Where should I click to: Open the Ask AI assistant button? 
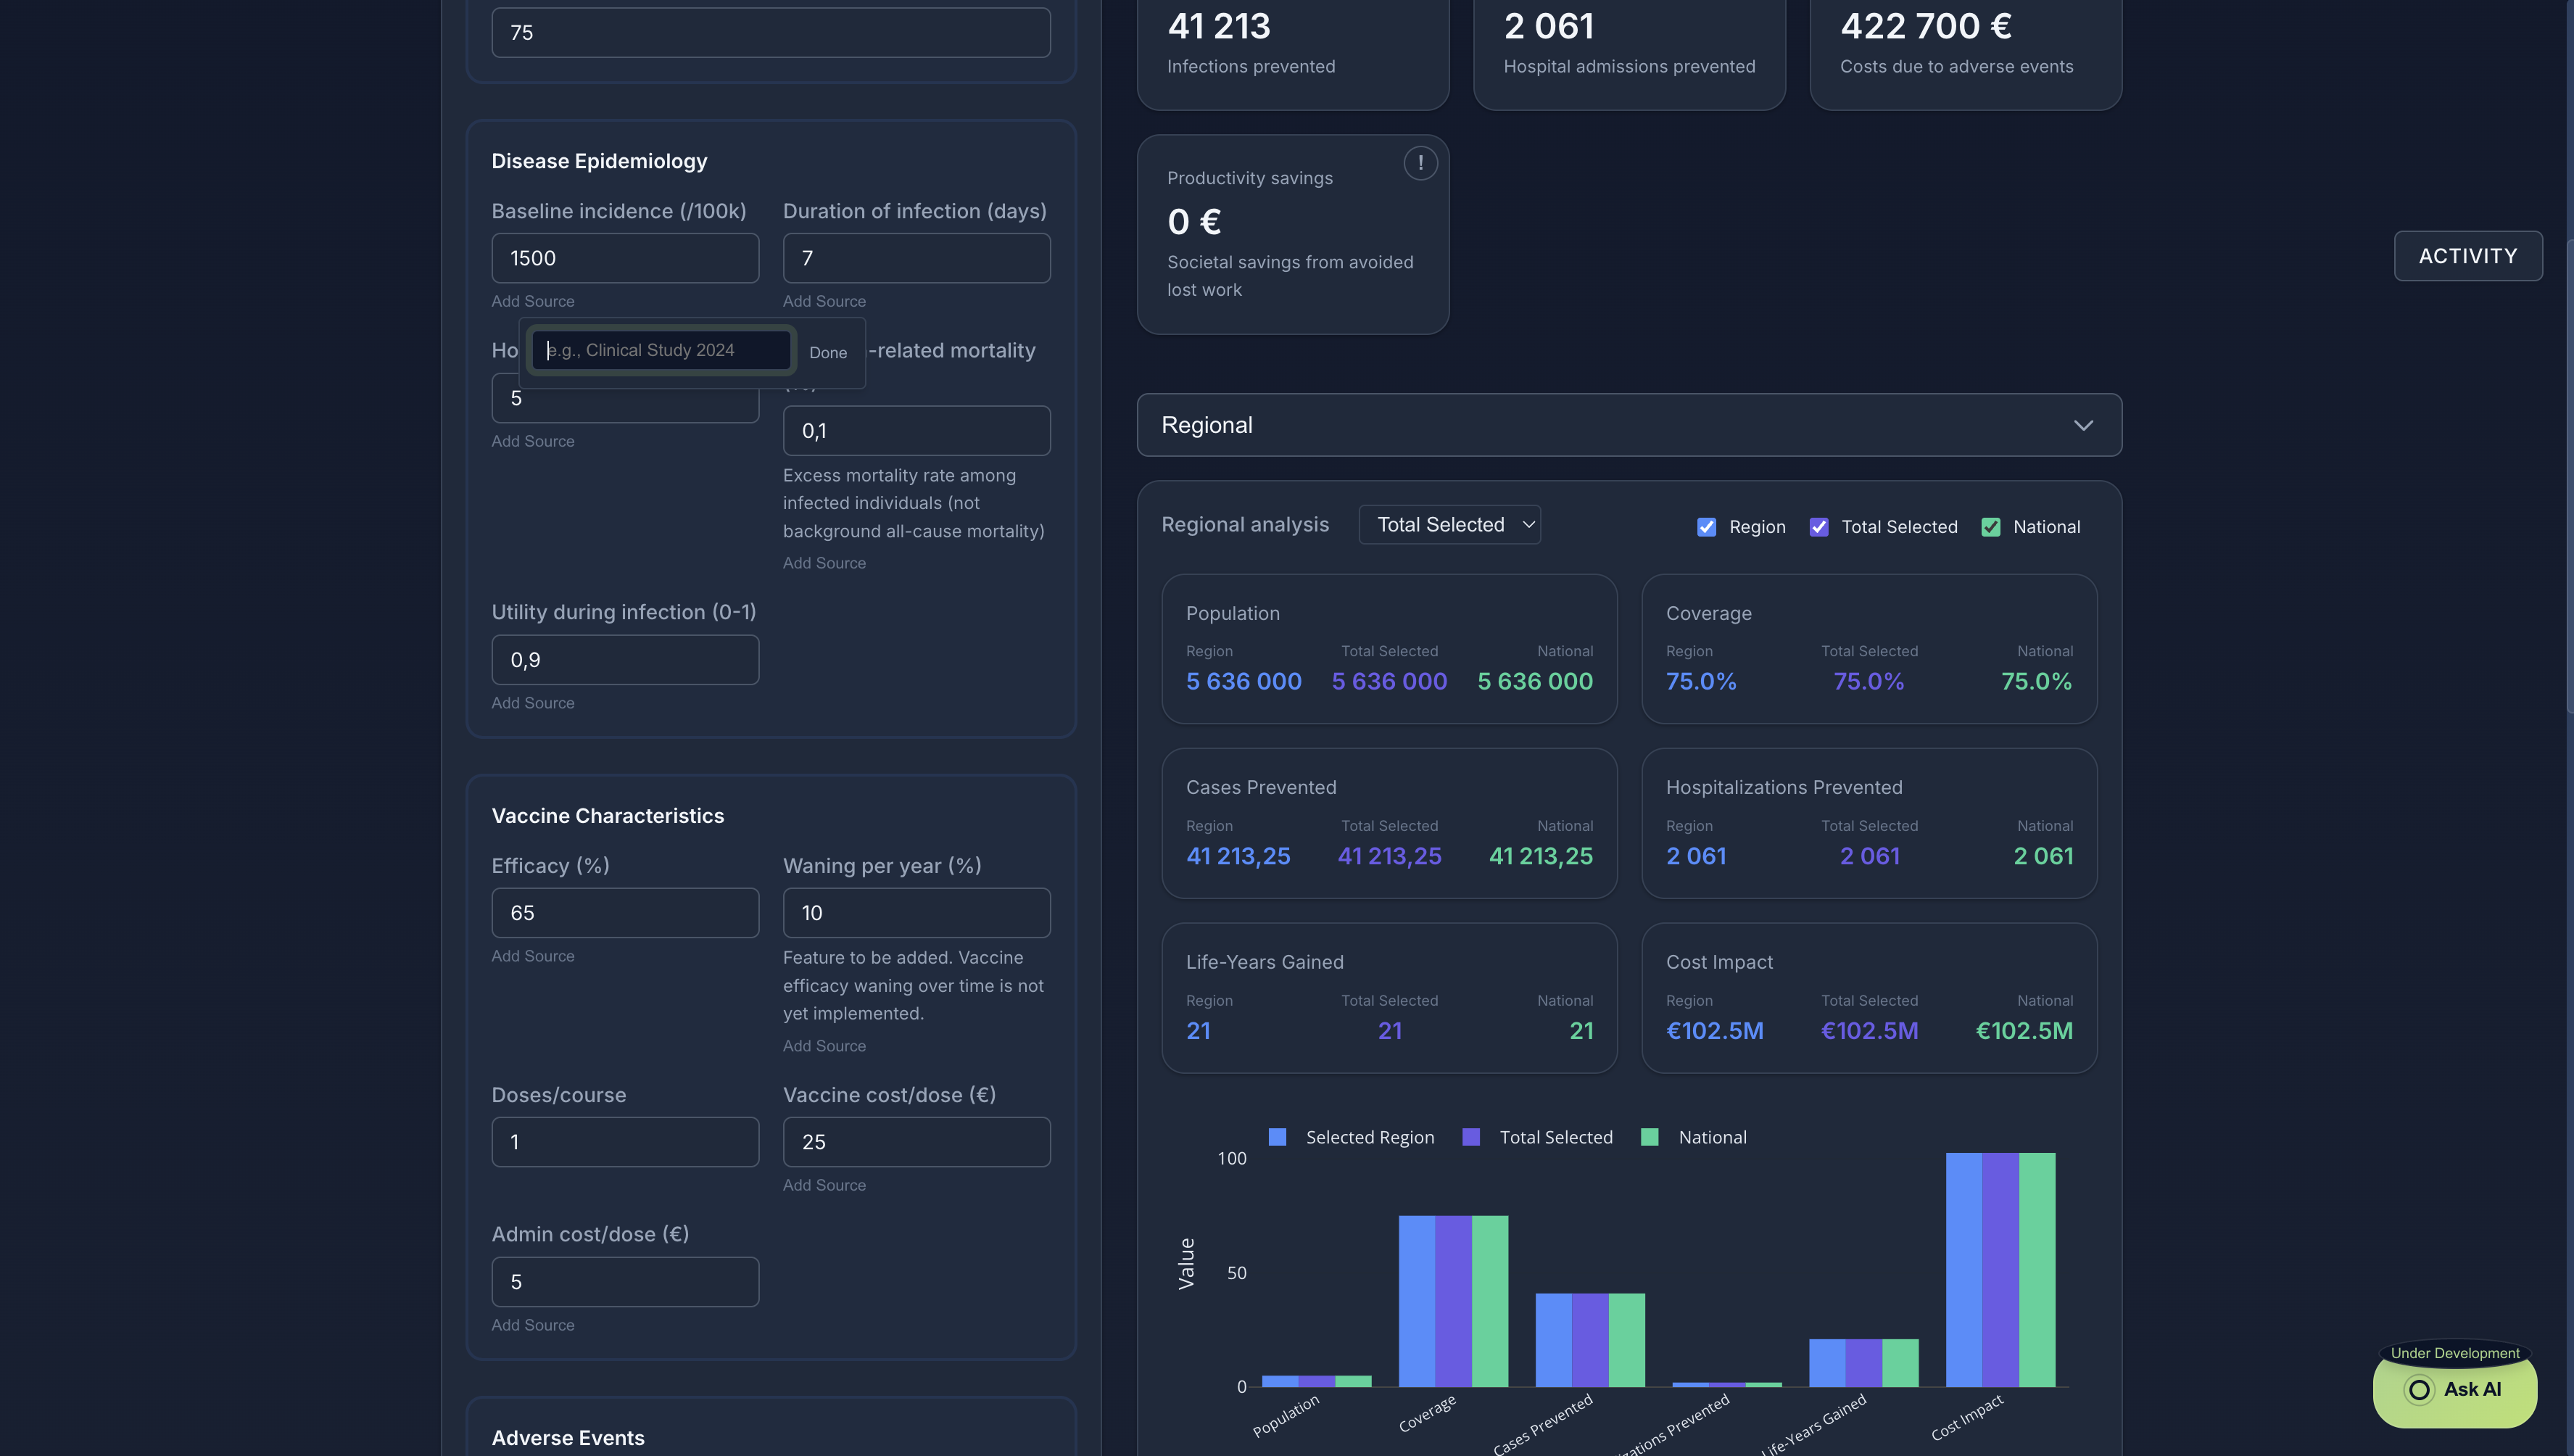[x=2455, y=1389]
